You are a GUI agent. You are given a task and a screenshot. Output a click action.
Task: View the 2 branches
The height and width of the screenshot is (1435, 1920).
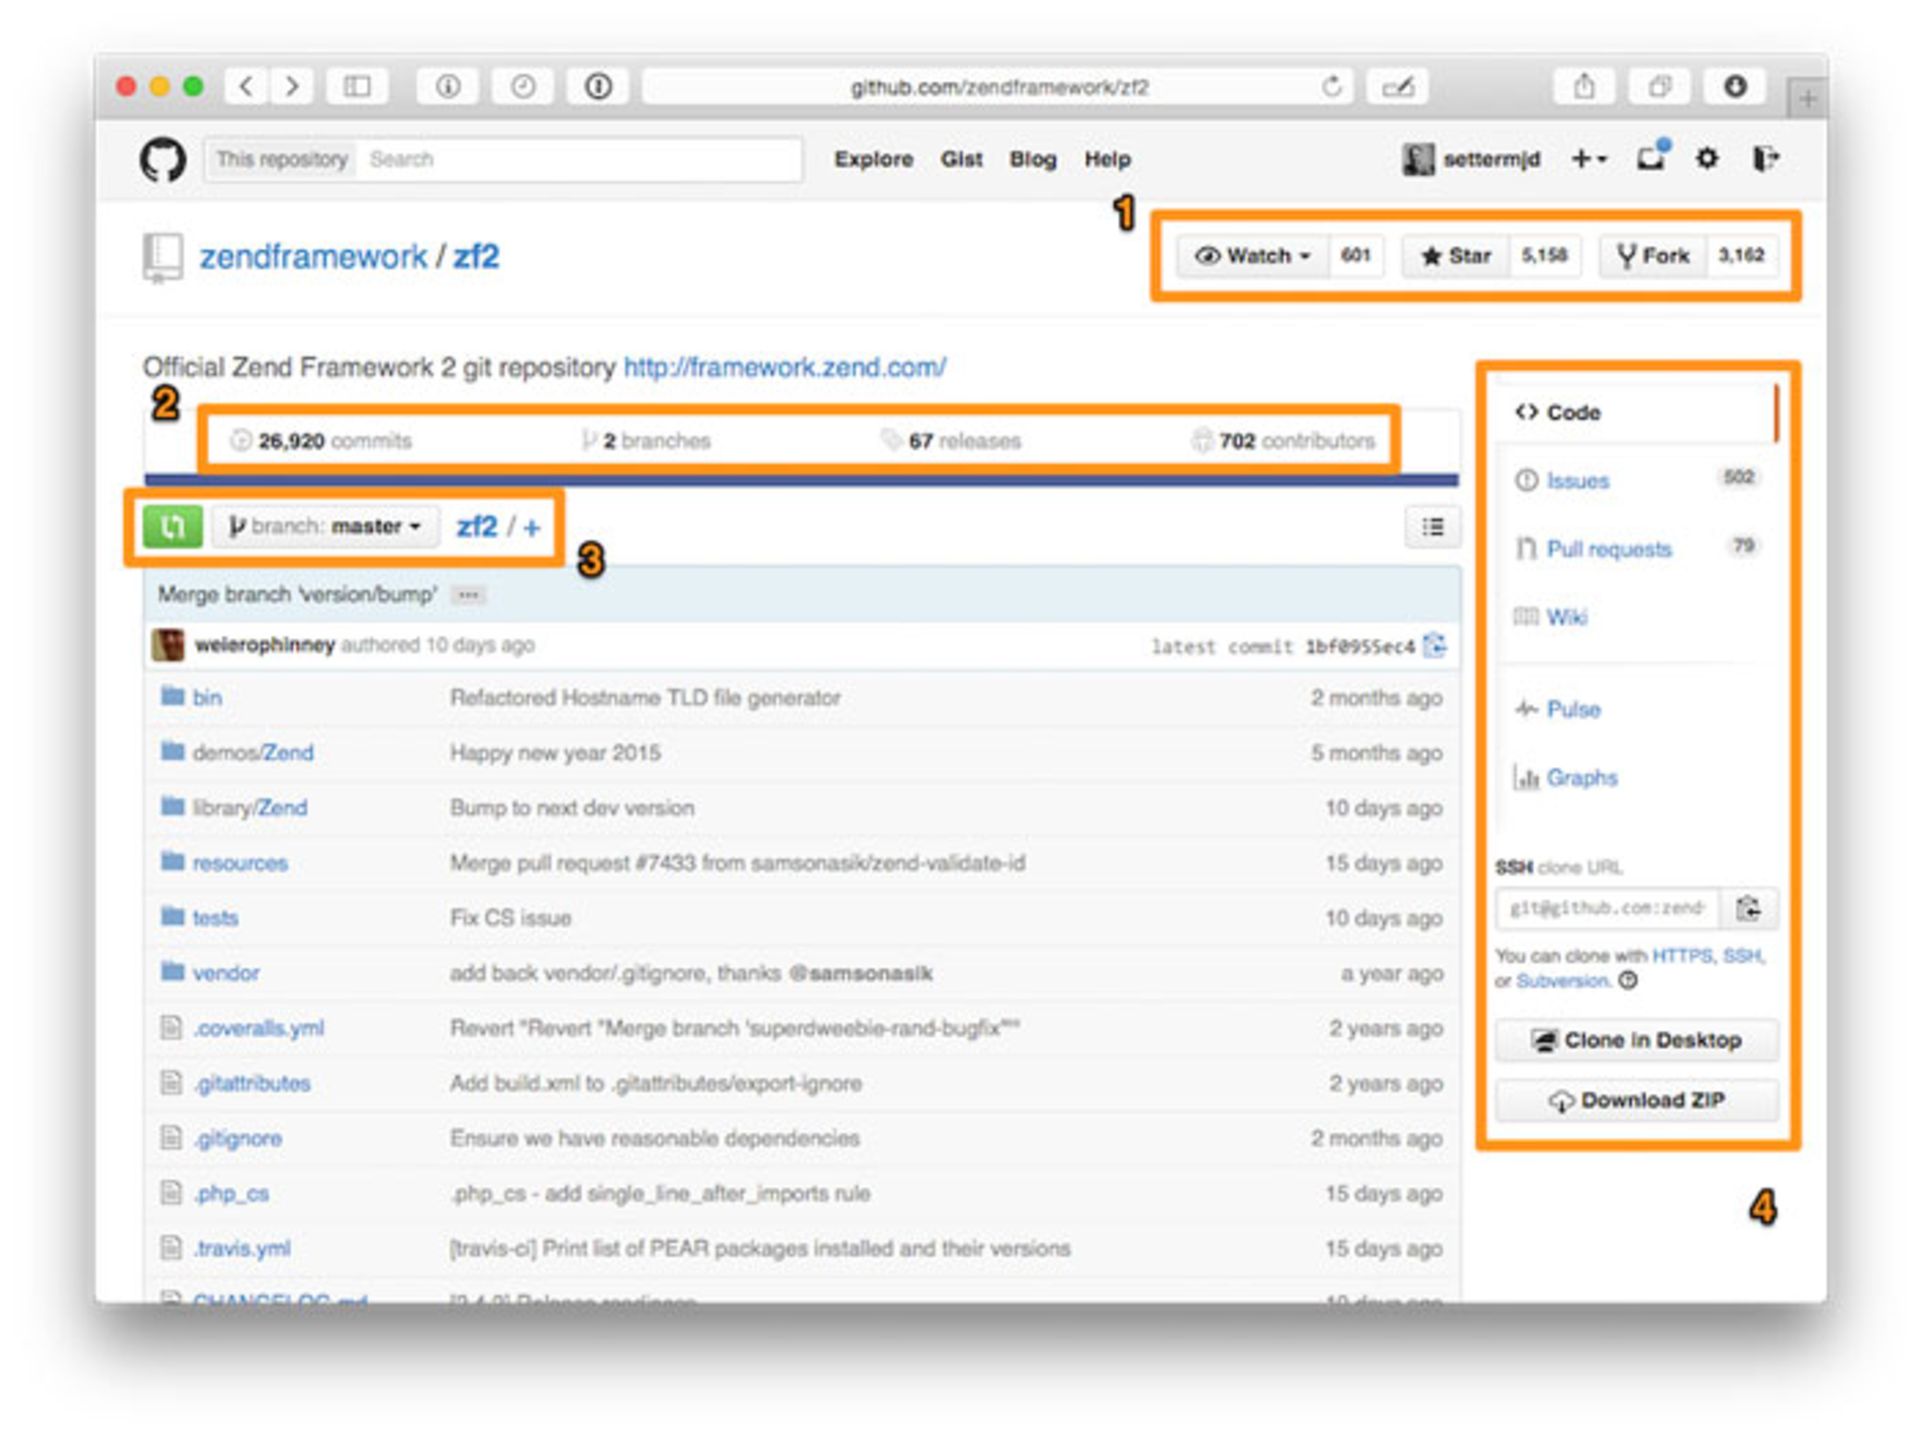646,441
